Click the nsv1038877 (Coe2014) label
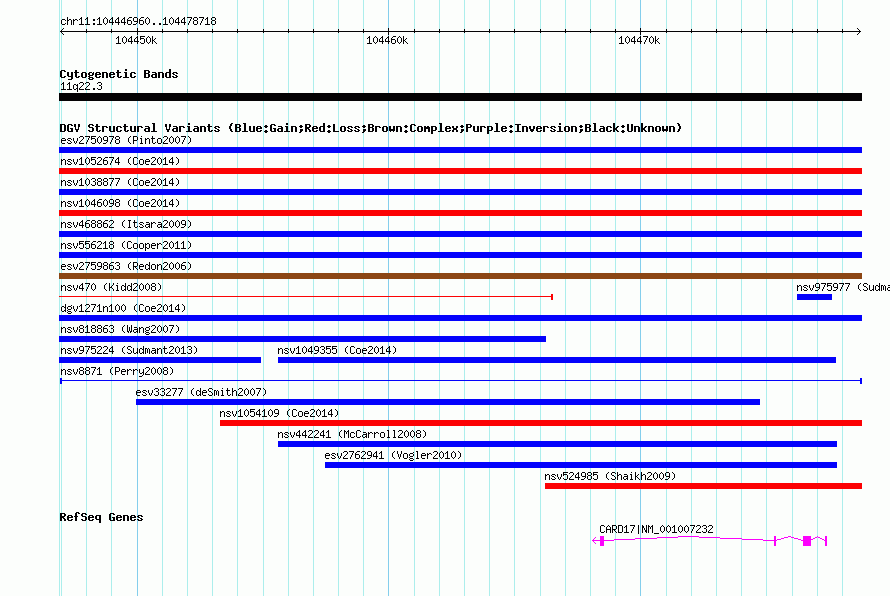 tap(120, 182)
